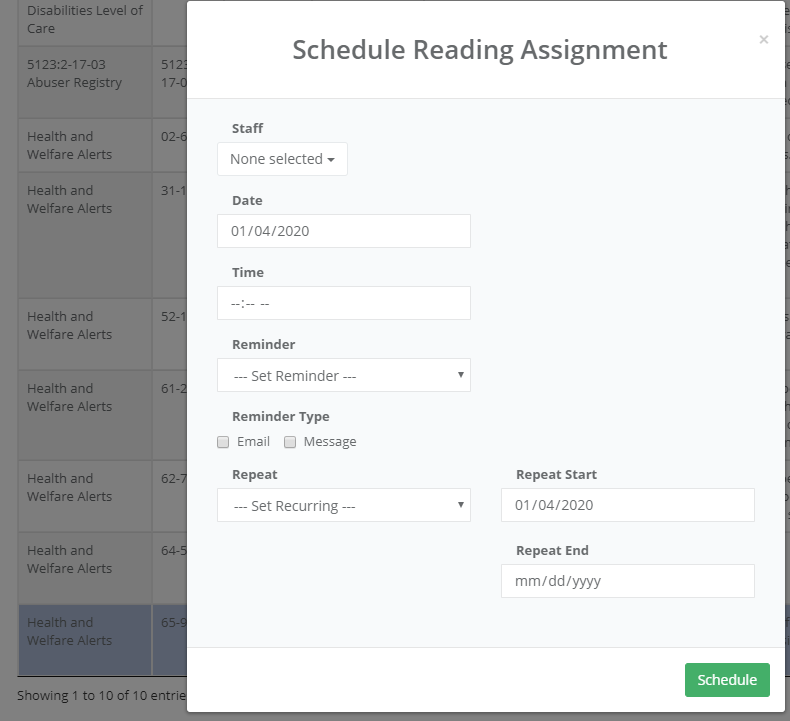Screen dimensions: 790x721
Task: Click the Repeat End date field
Action: coord(627,581)
